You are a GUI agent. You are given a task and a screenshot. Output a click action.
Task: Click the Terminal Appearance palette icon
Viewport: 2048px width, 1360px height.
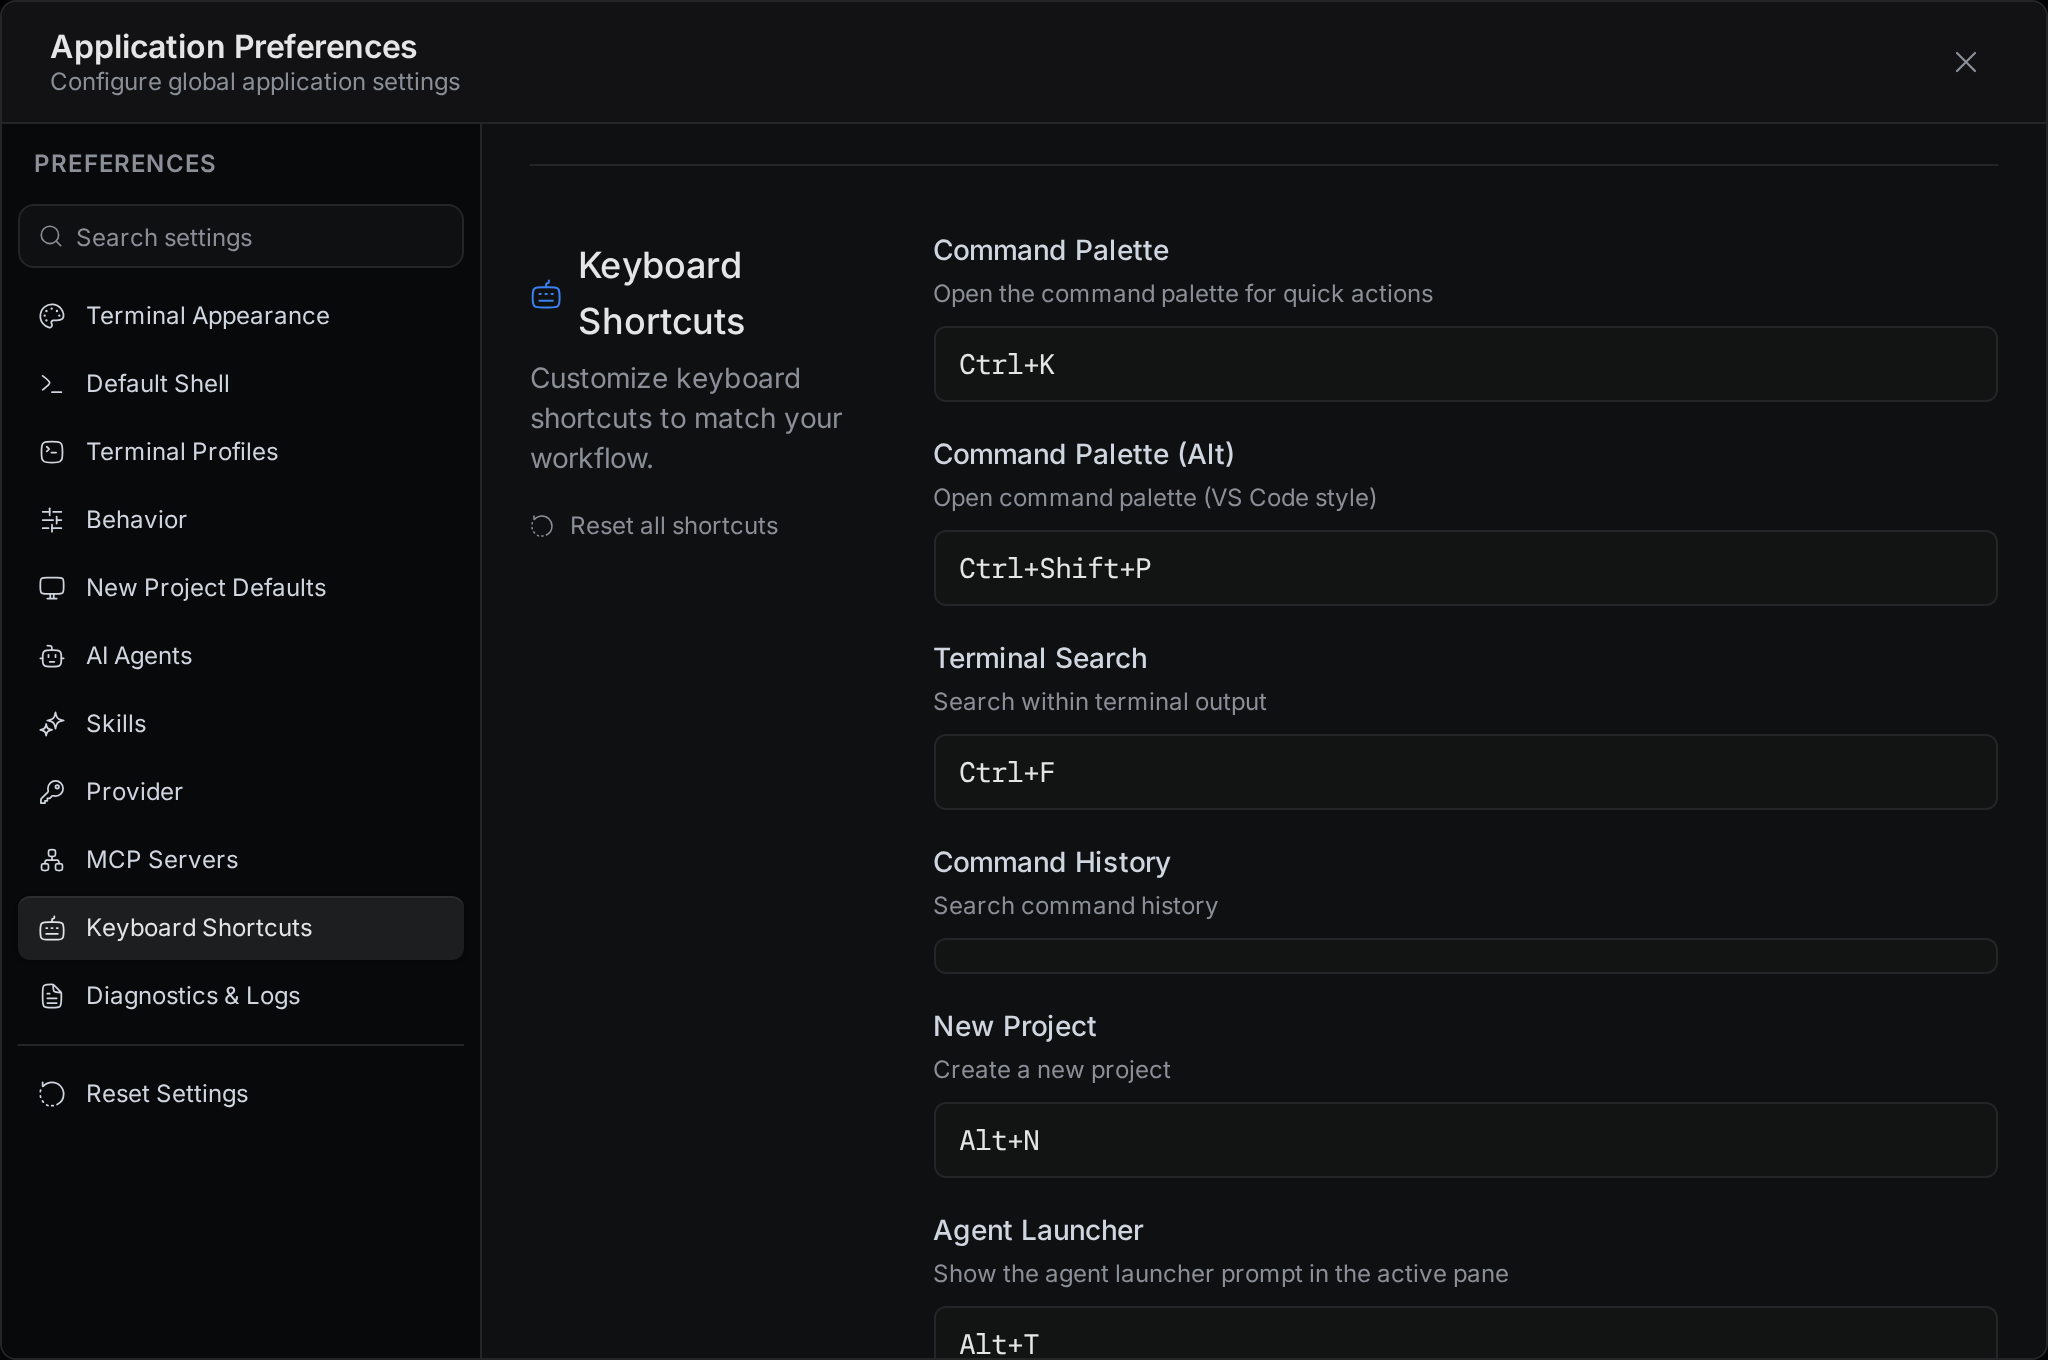tap(52, 316)
